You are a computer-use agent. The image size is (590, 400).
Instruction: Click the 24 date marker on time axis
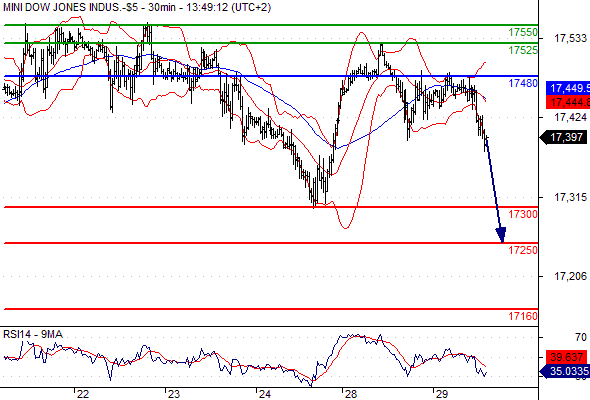point(264,394)
